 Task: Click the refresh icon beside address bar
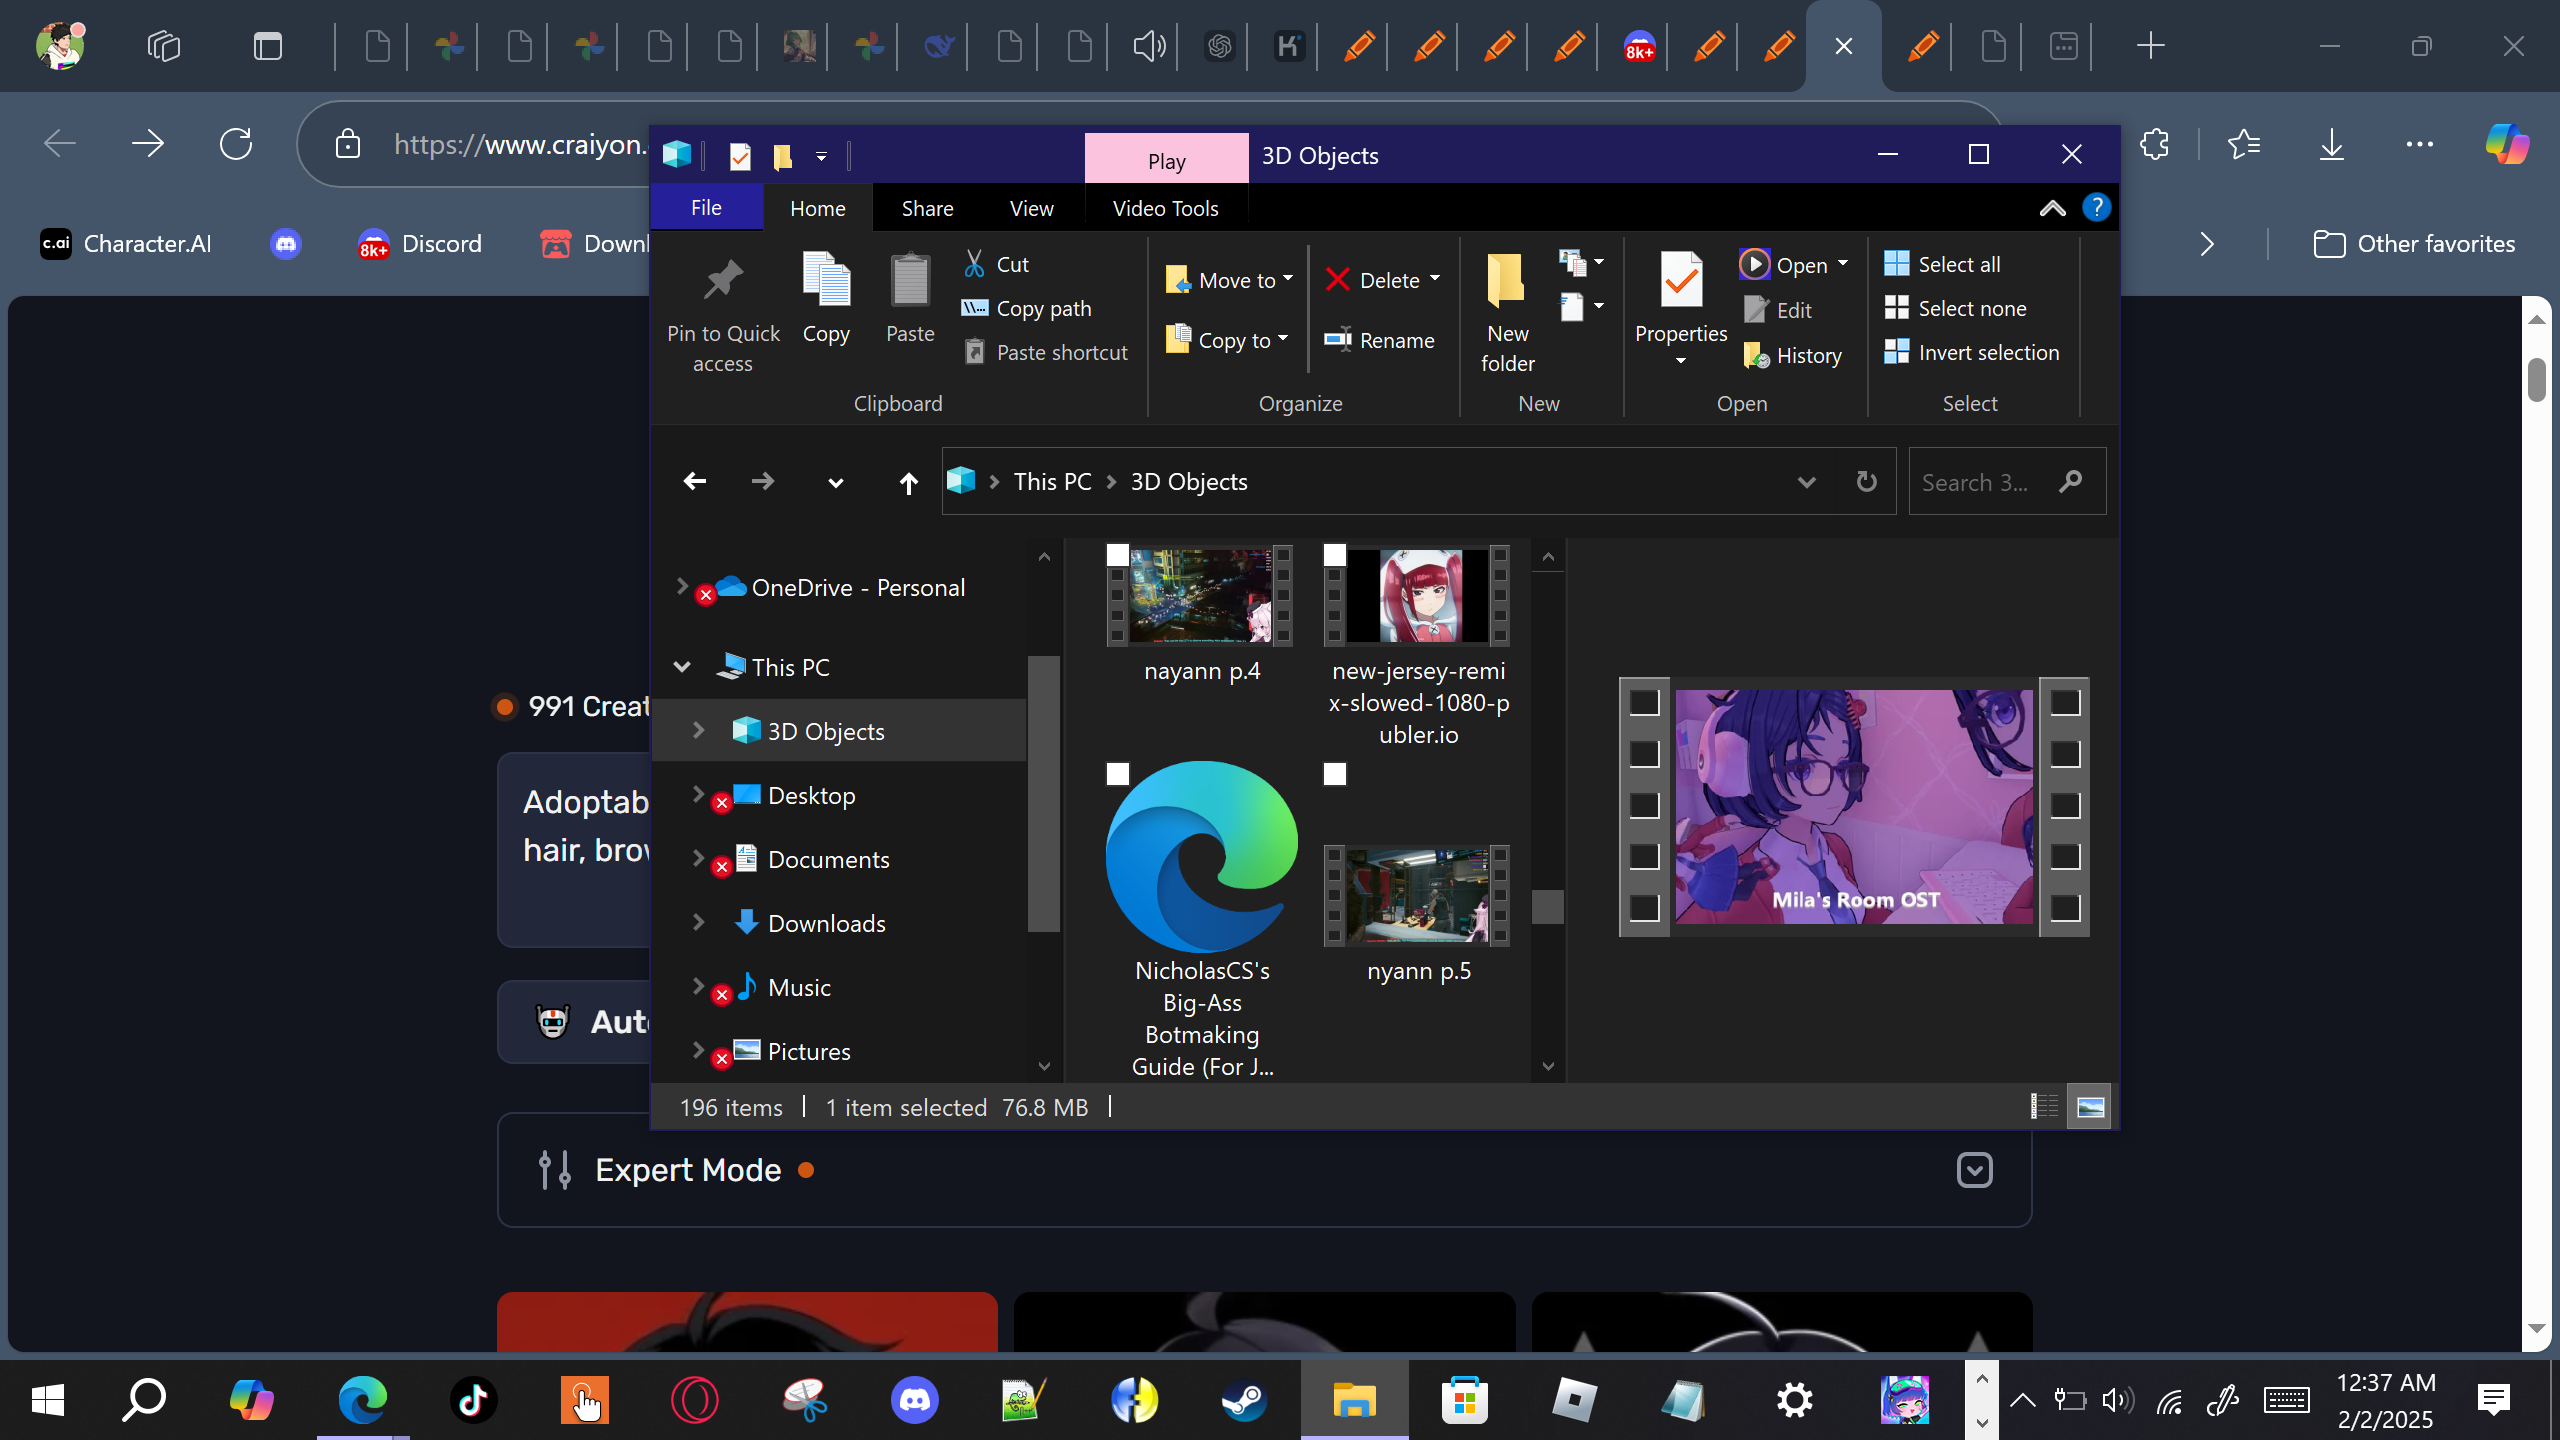tap(1866, 482)
